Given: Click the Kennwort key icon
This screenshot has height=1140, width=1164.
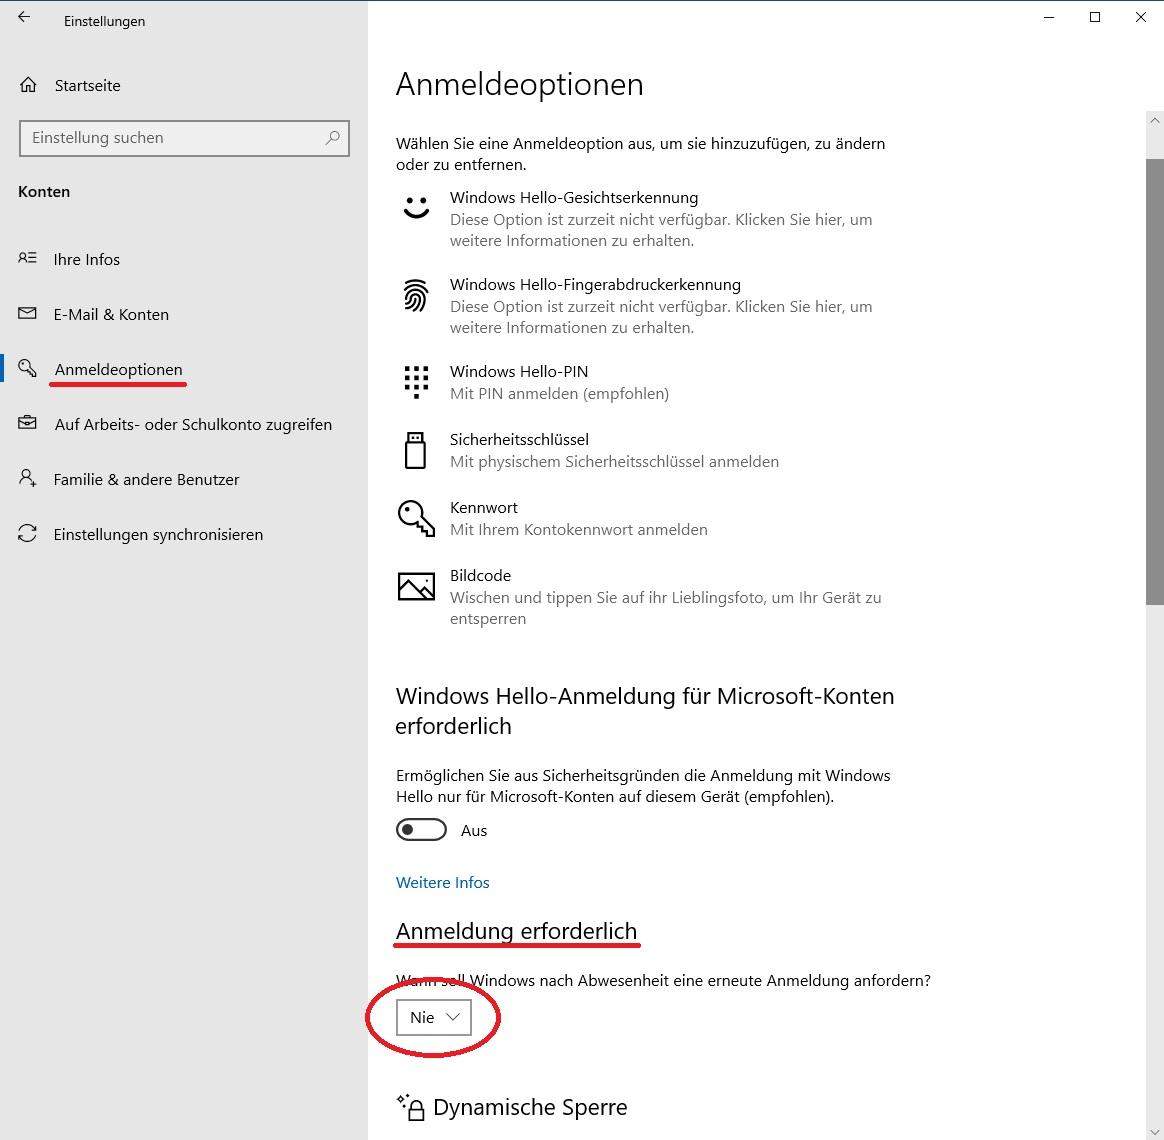Looking at the screenshot, I should pyautogui.click(x=416, y=518).
